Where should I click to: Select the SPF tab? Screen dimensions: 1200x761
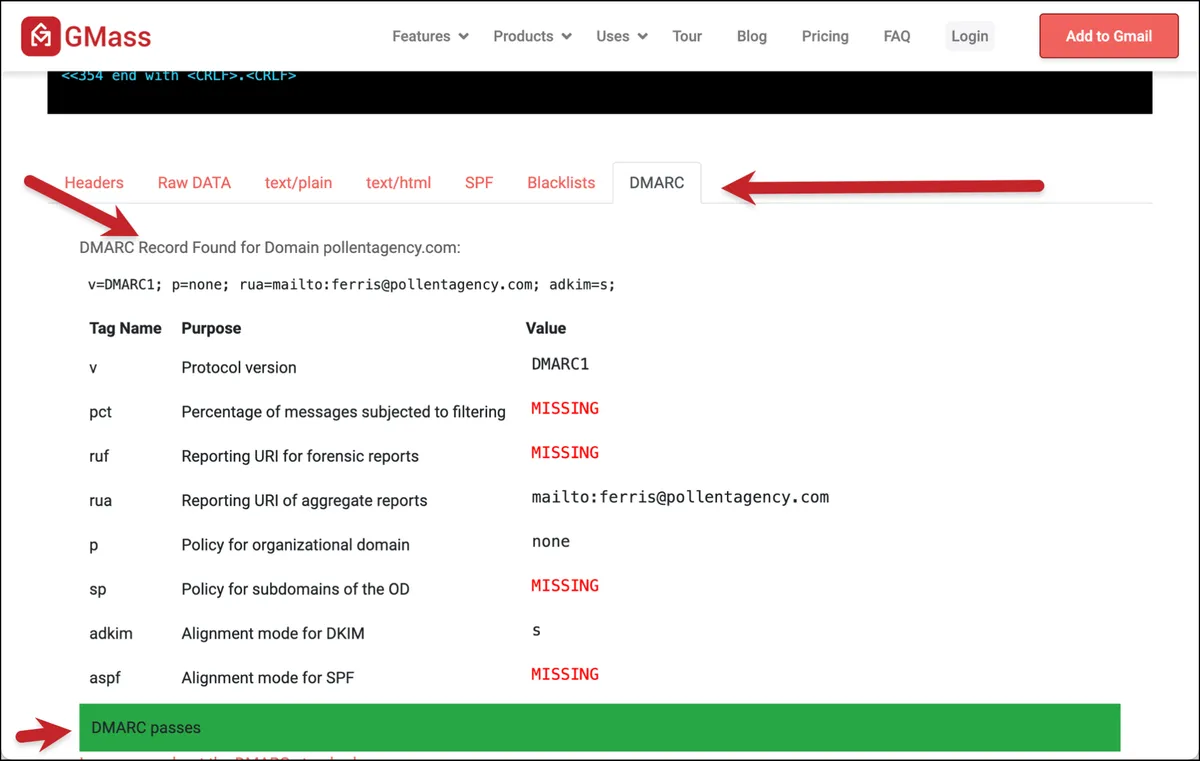pyautogui.click(x=479, y=183)
